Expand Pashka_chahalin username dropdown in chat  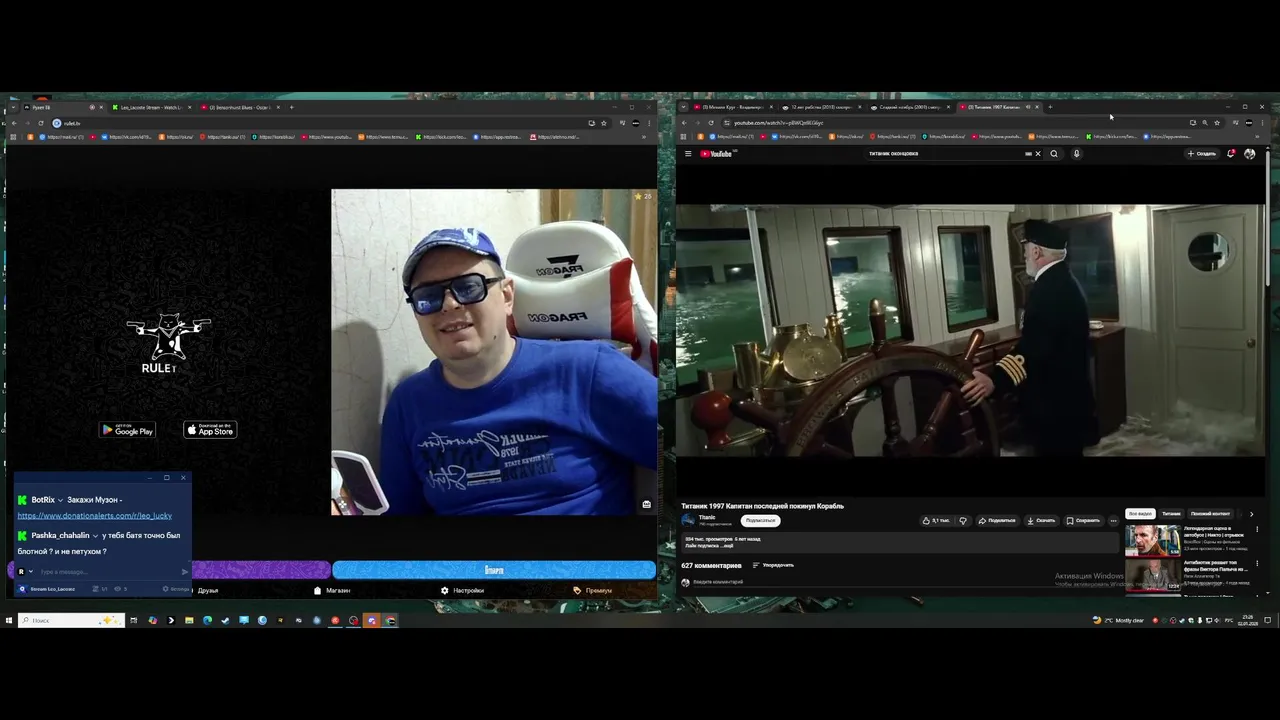pos(95,536)
